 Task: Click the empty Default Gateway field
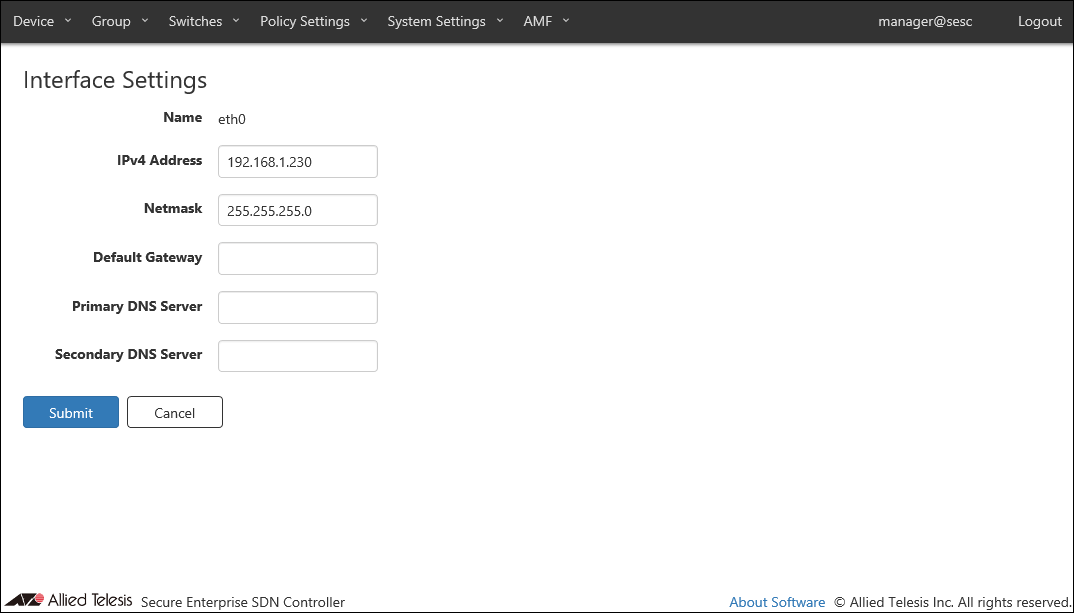point(298,258)
